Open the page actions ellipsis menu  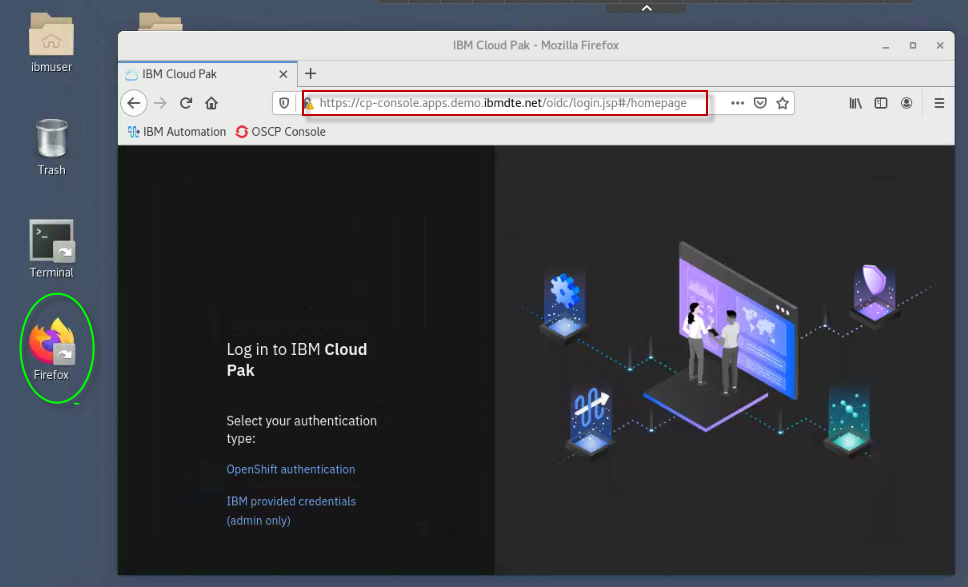coord(736,103)
